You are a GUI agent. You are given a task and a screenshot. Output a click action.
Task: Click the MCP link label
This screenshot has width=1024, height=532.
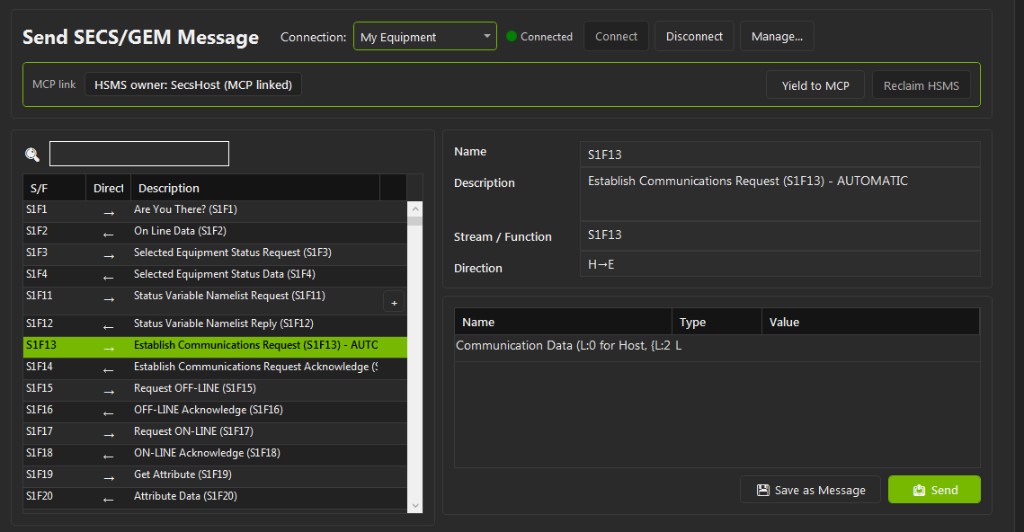[54, 84]
